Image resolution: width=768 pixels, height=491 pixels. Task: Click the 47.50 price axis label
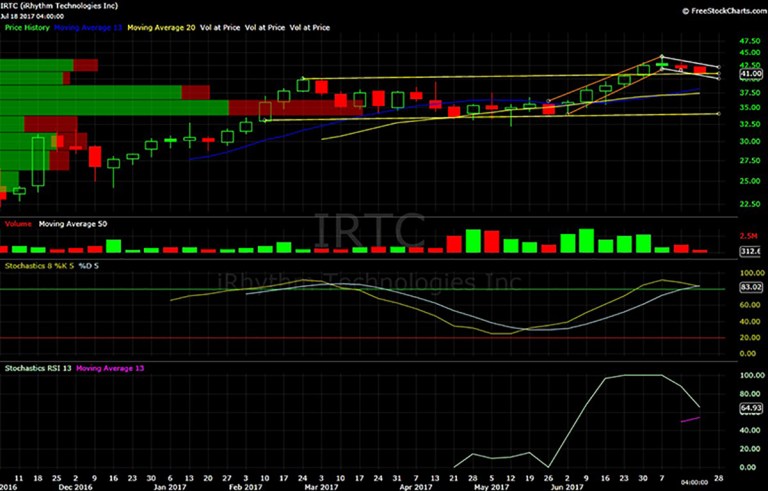[x=750, y=41]
